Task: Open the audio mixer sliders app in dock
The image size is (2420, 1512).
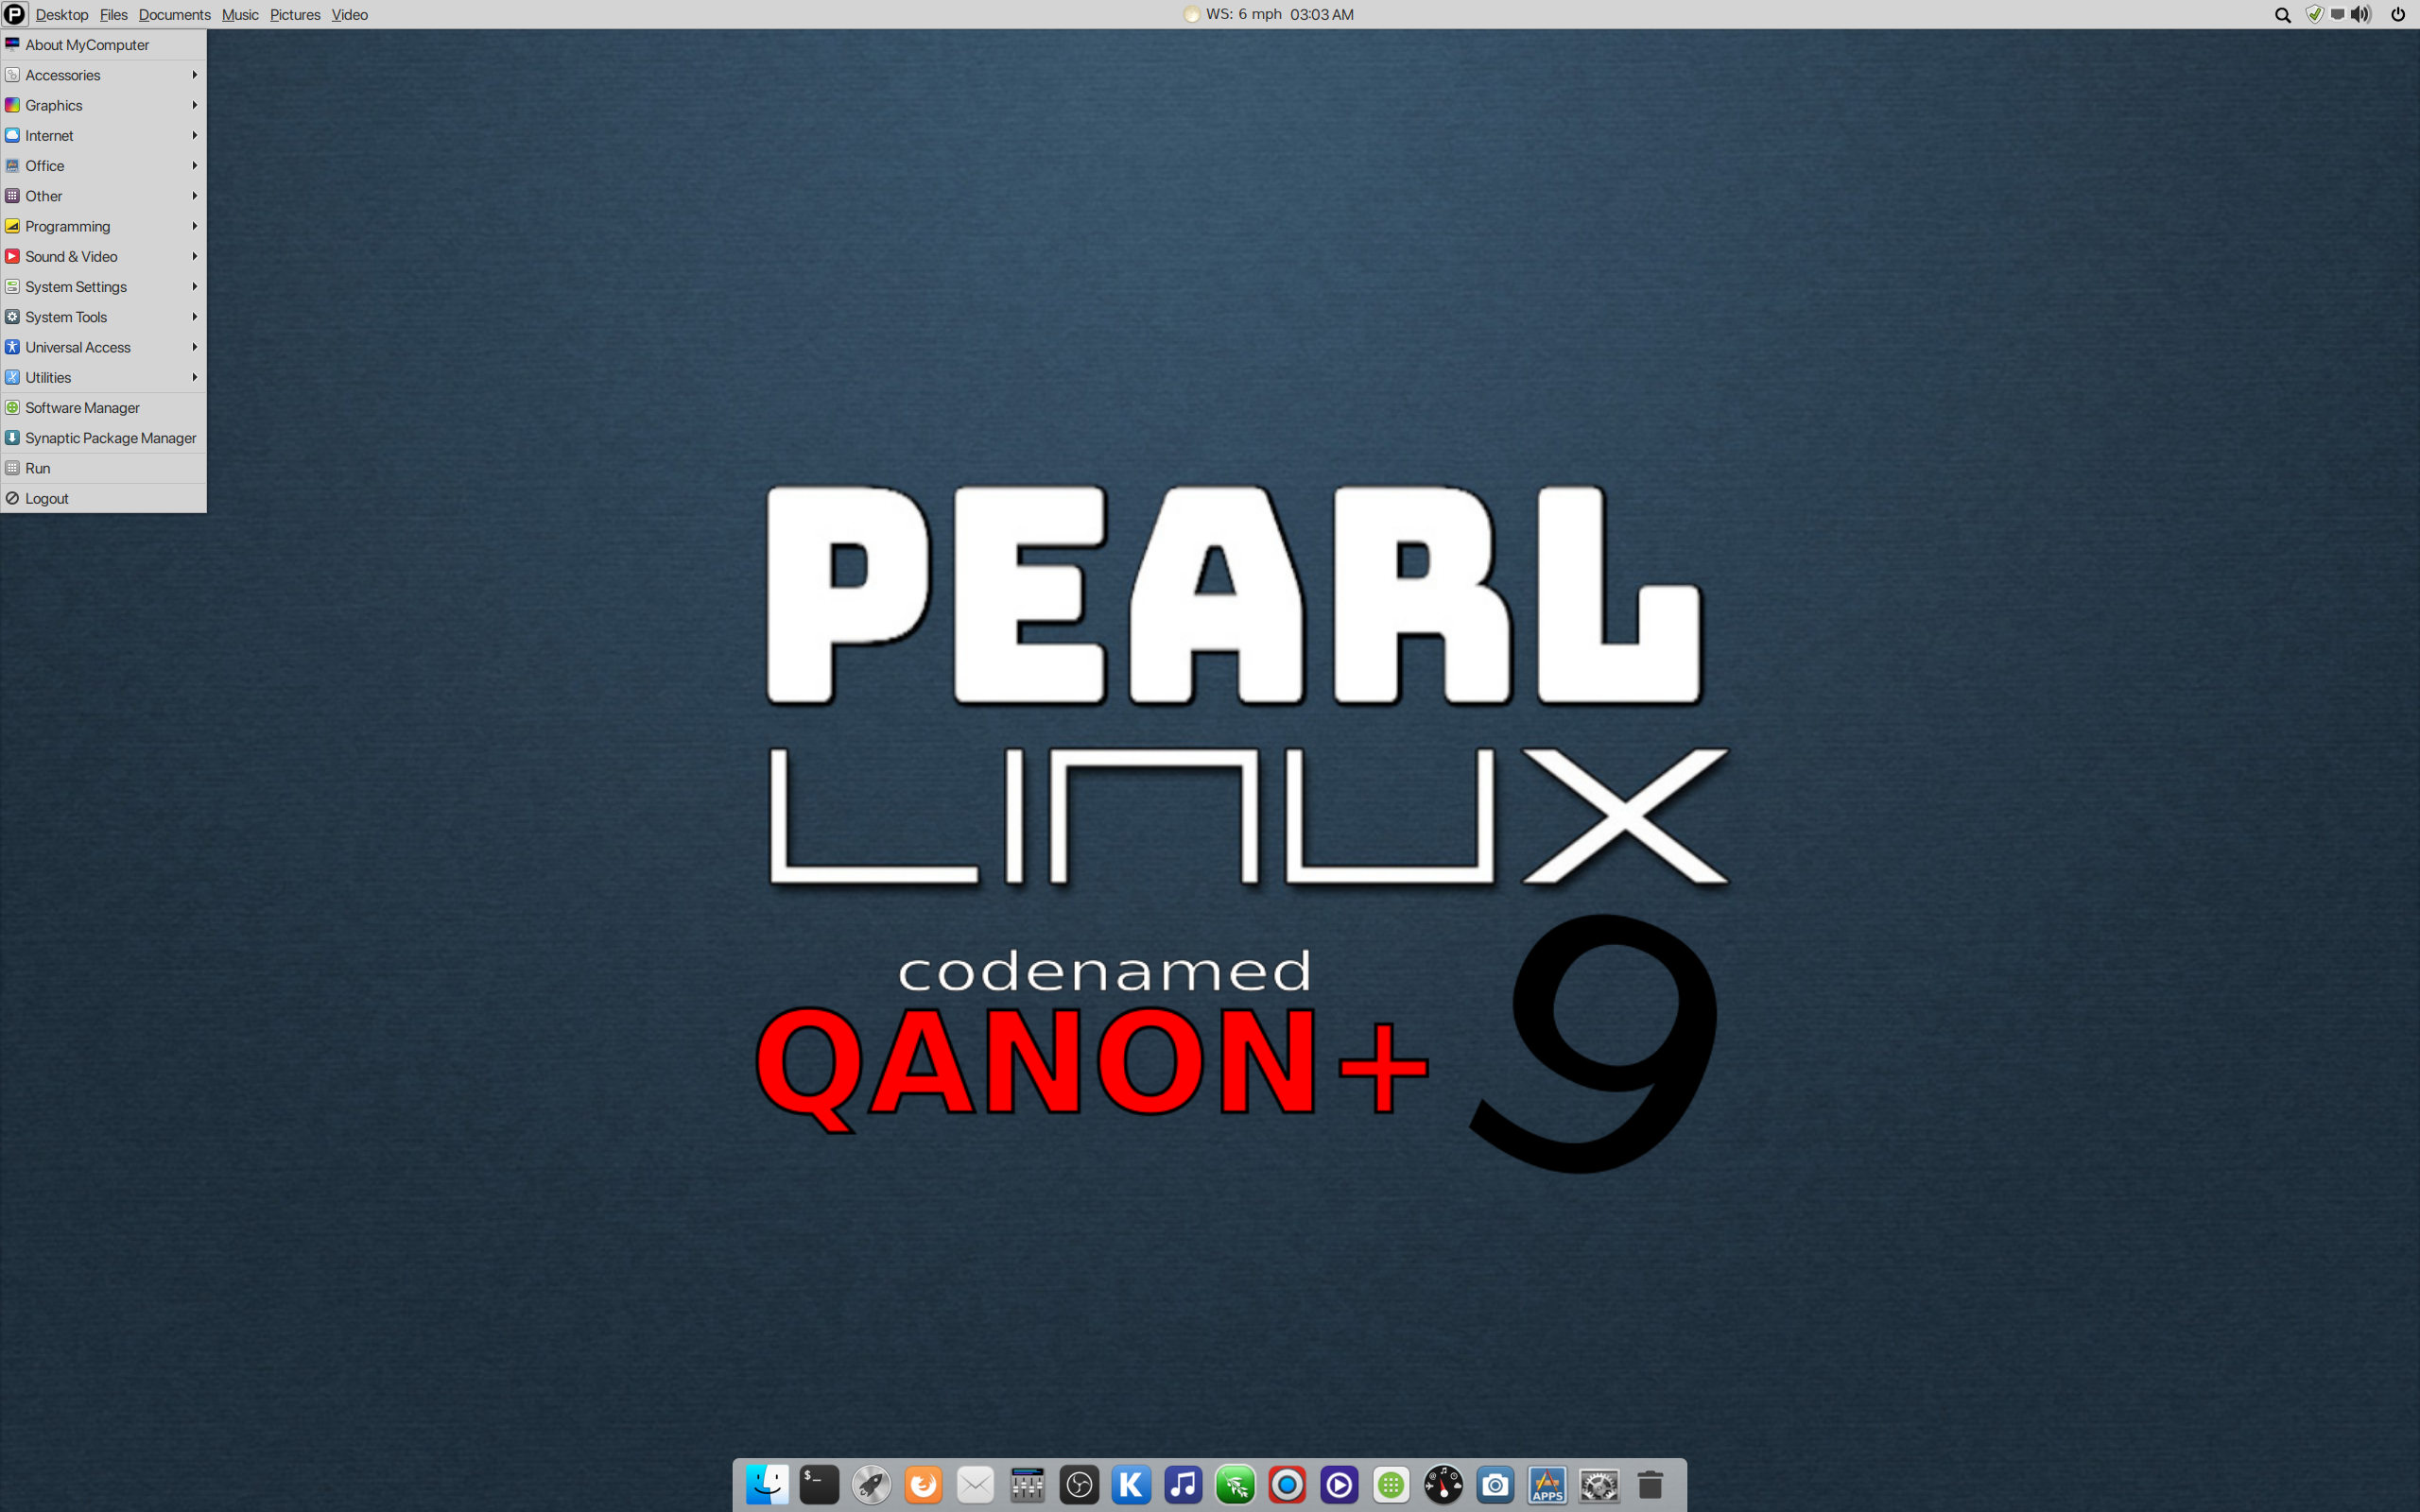Action: [1027, 1485]
